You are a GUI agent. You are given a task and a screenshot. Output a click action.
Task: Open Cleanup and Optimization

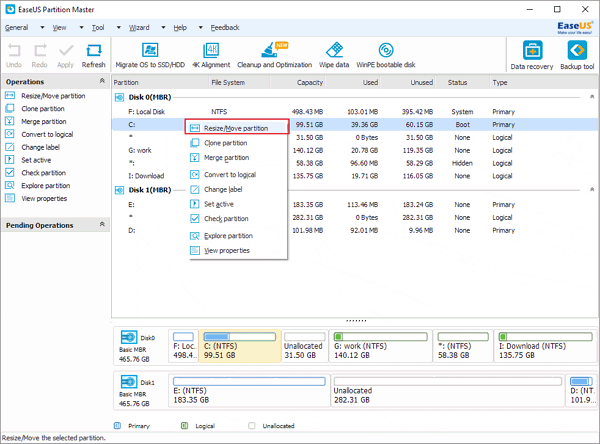coord(274,56)
